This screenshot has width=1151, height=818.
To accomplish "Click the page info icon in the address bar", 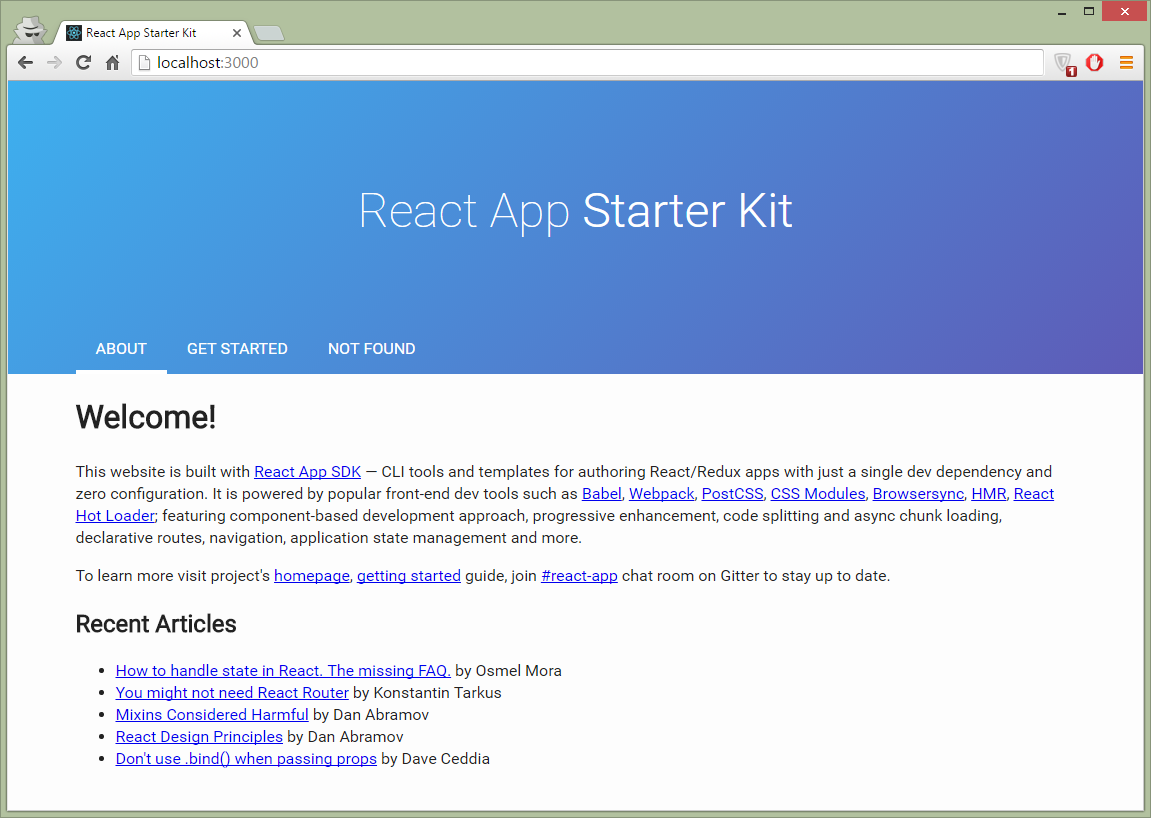I will pyautogui.click(x=144, y=62).
